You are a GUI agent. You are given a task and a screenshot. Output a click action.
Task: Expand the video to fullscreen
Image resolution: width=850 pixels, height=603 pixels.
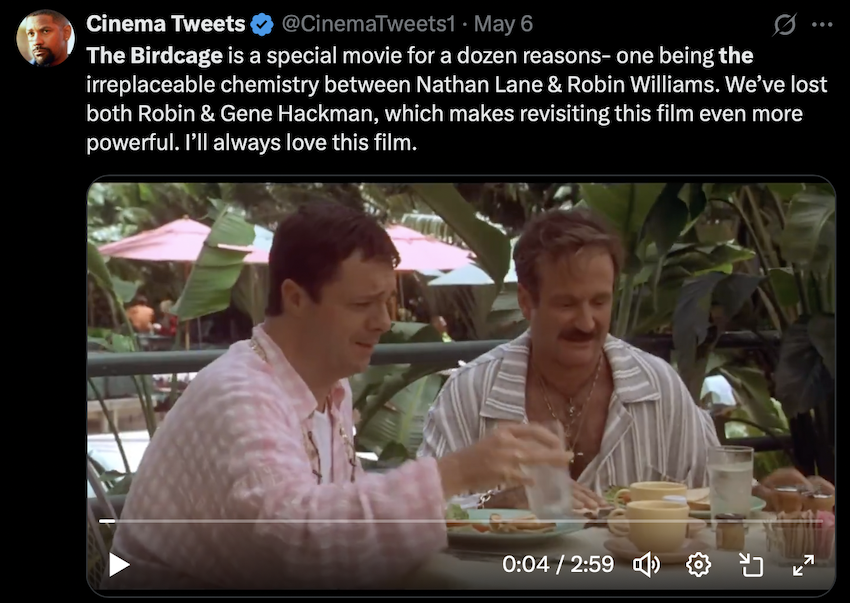tap(803, 565)
